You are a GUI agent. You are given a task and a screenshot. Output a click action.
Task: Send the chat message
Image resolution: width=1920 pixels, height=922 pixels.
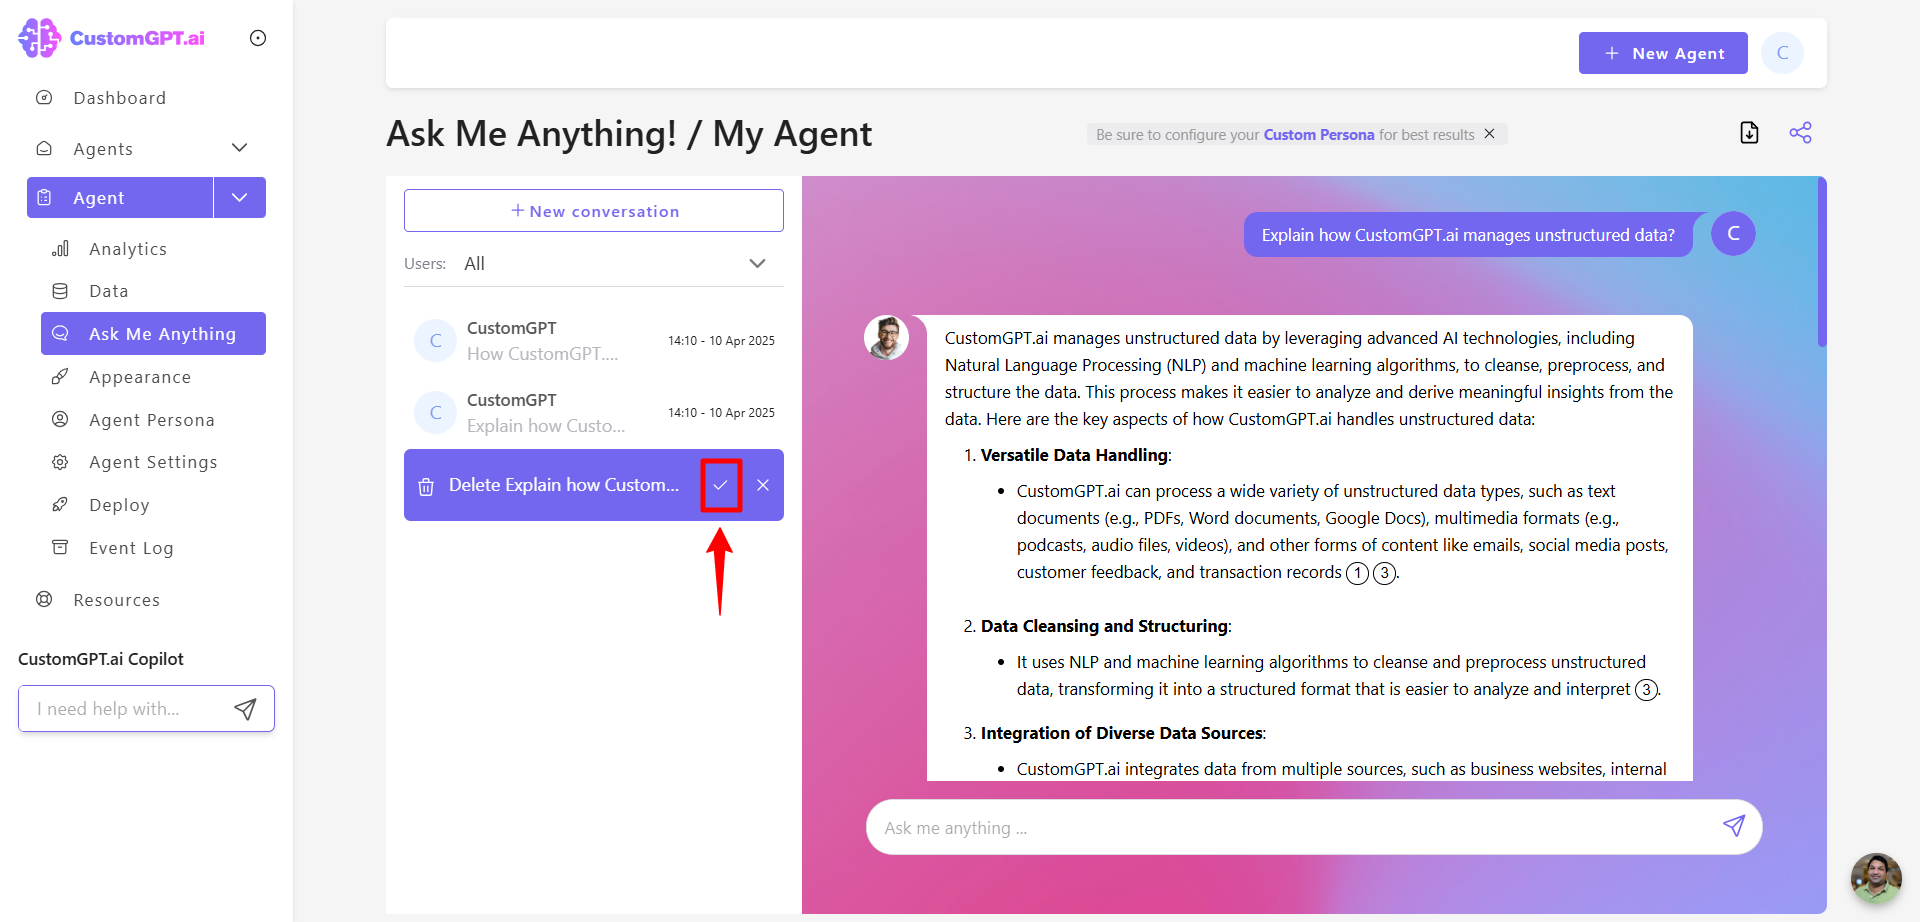click(1734, 826)
